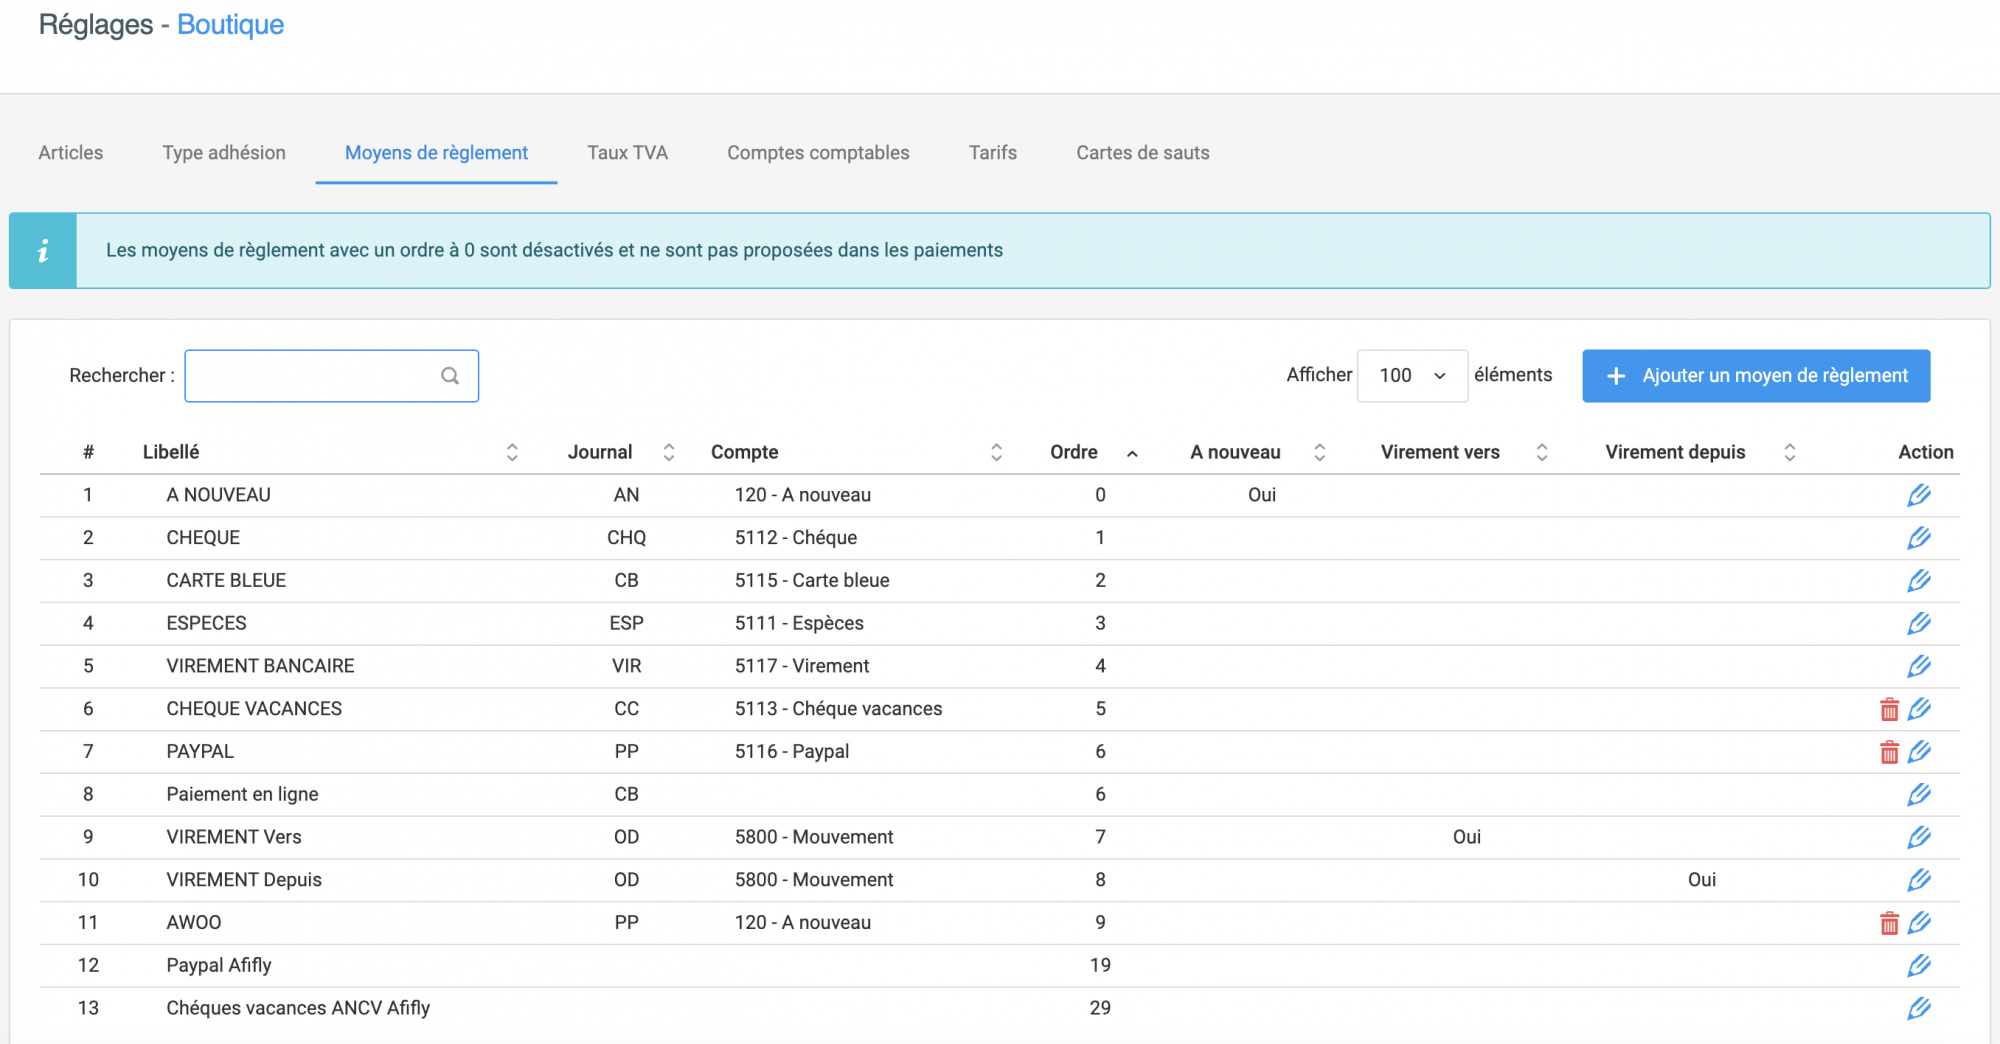Edit the AWOO payment method

(x=1918, y=923)
